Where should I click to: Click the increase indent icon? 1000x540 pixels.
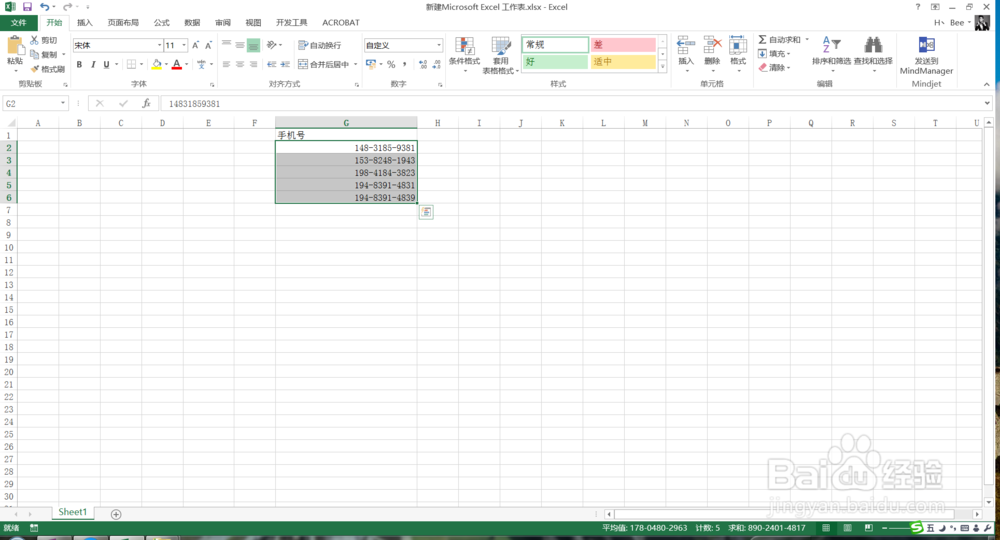pyautogui.click(x=285, y=64)
